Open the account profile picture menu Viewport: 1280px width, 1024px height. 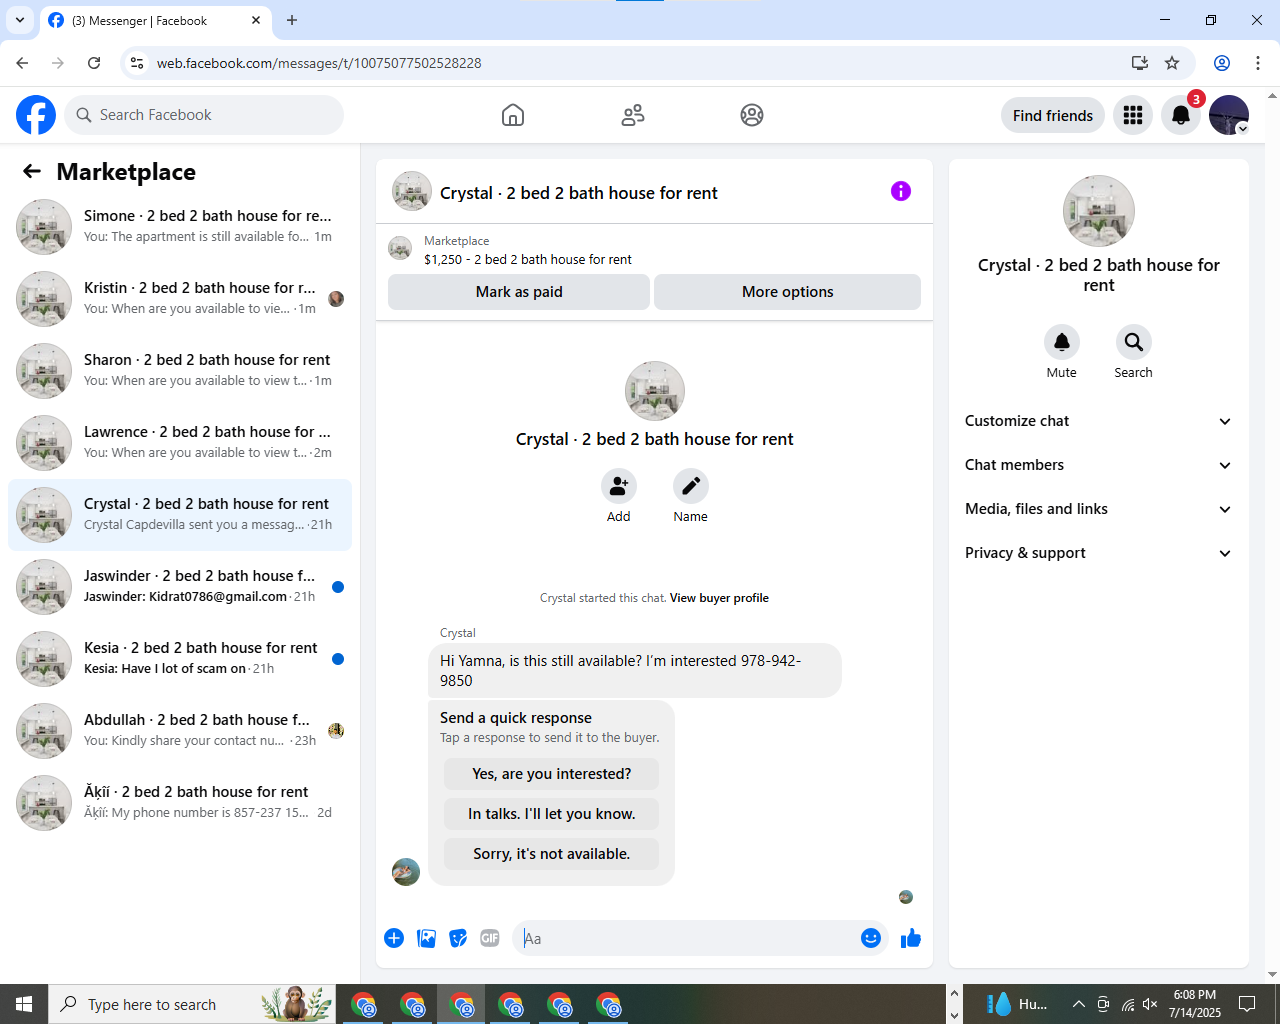click(x=1229, y=115)
